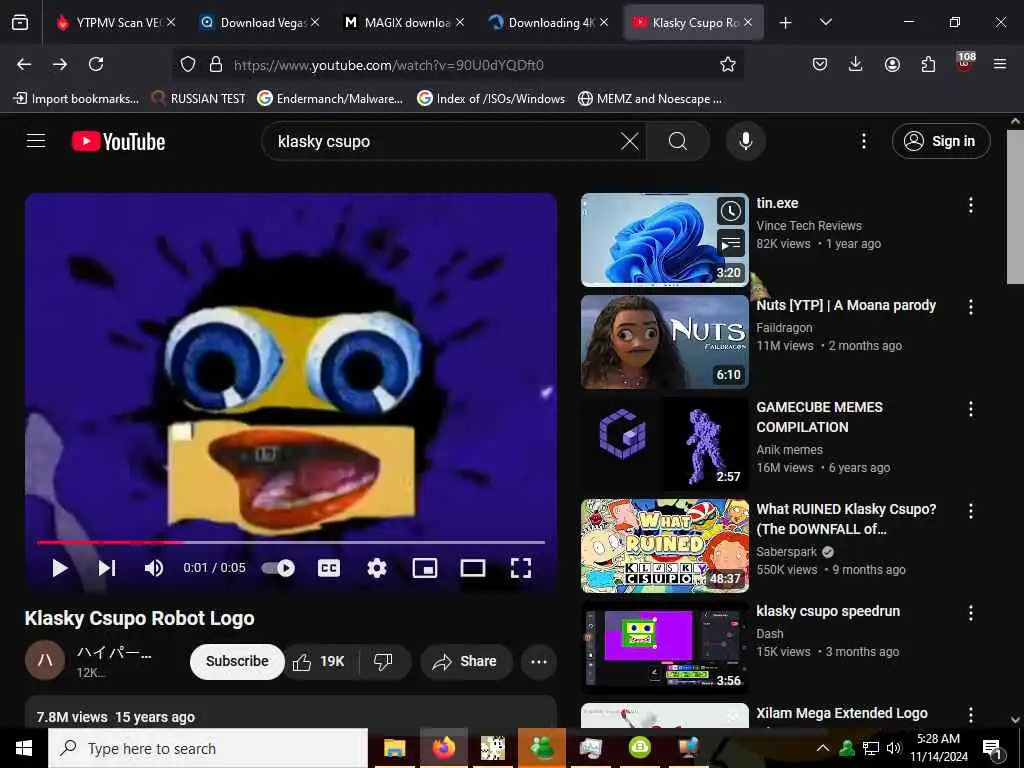Start voice search with microphone
Viewport: 1024px width, 768px height.
click(746, 141)
